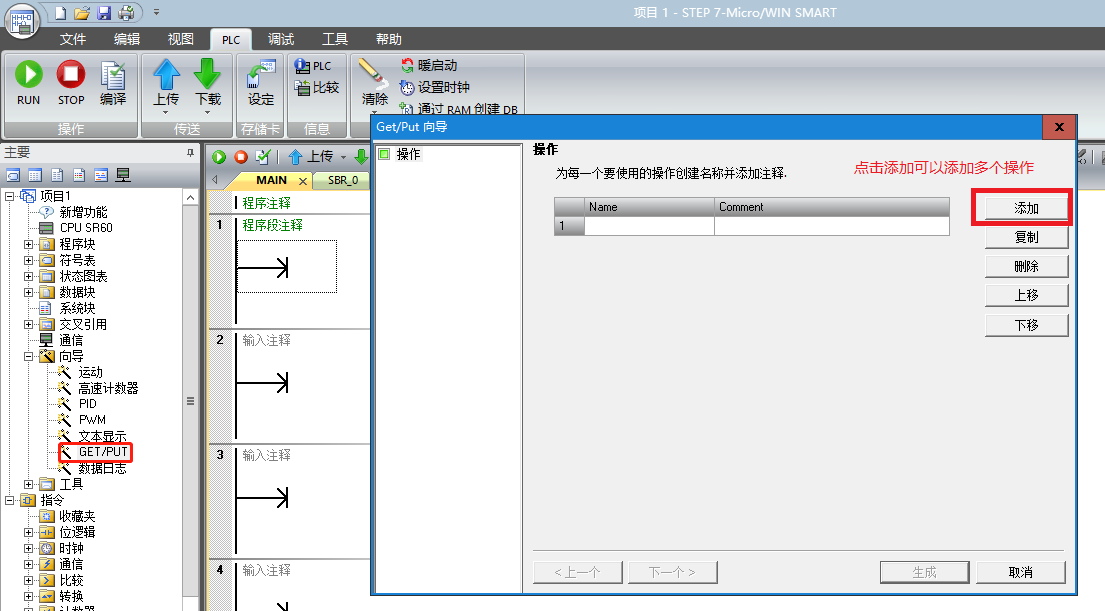The width and height of the screenshot is (1105, 611).
Task: Open the 工具 menu tab
Action: tap(335, 39)
